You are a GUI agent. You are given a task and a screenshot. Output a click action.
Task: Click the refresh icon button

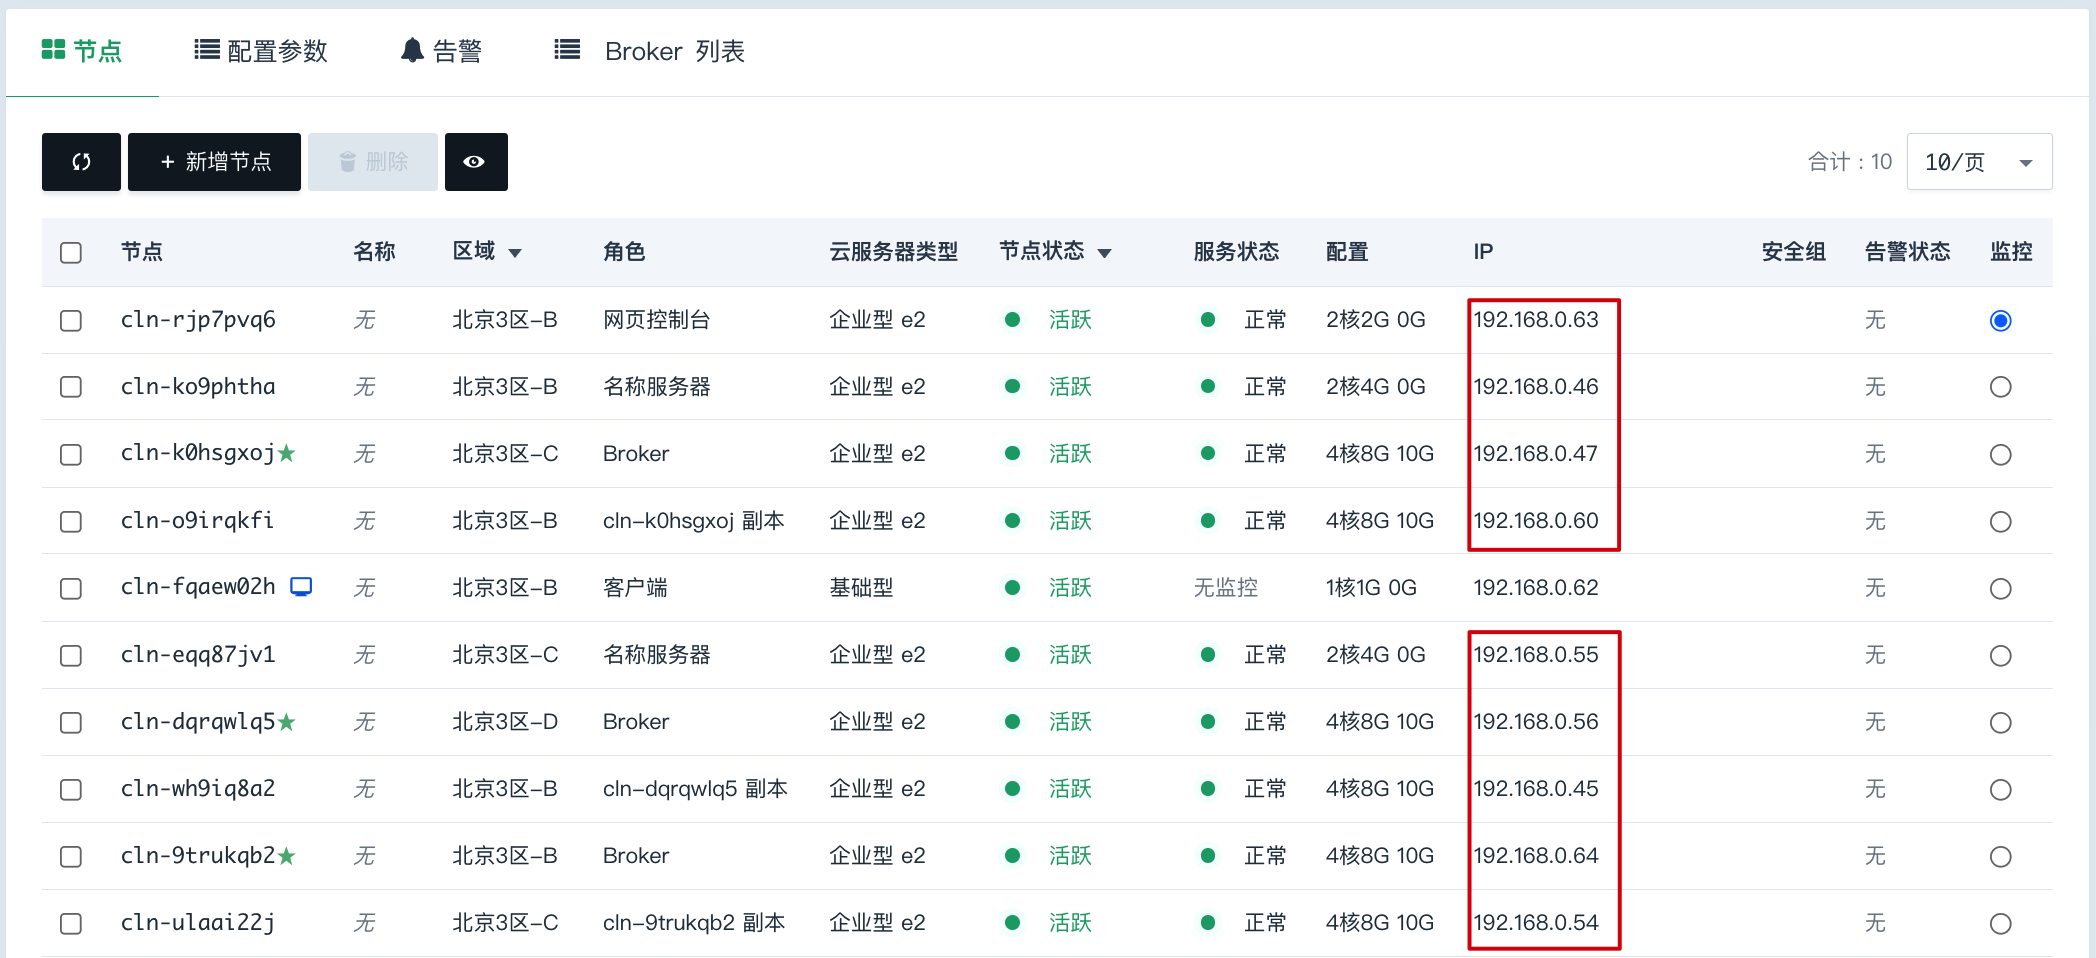81,162
